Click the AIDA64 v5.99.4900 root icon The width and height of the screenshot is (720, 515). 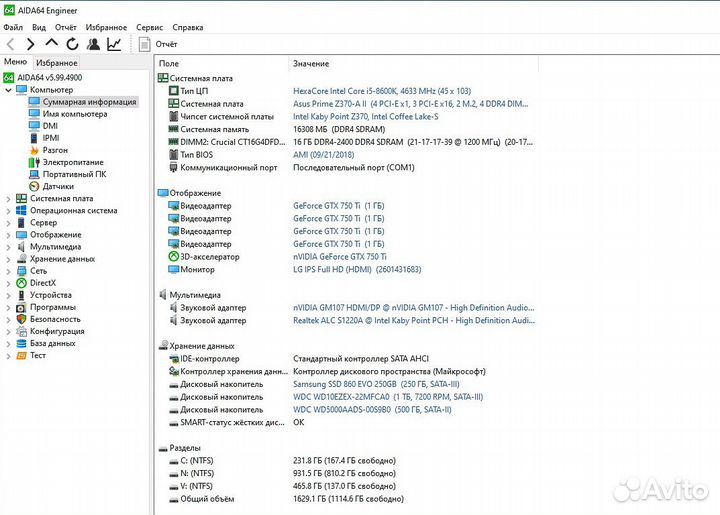point(8,78)
